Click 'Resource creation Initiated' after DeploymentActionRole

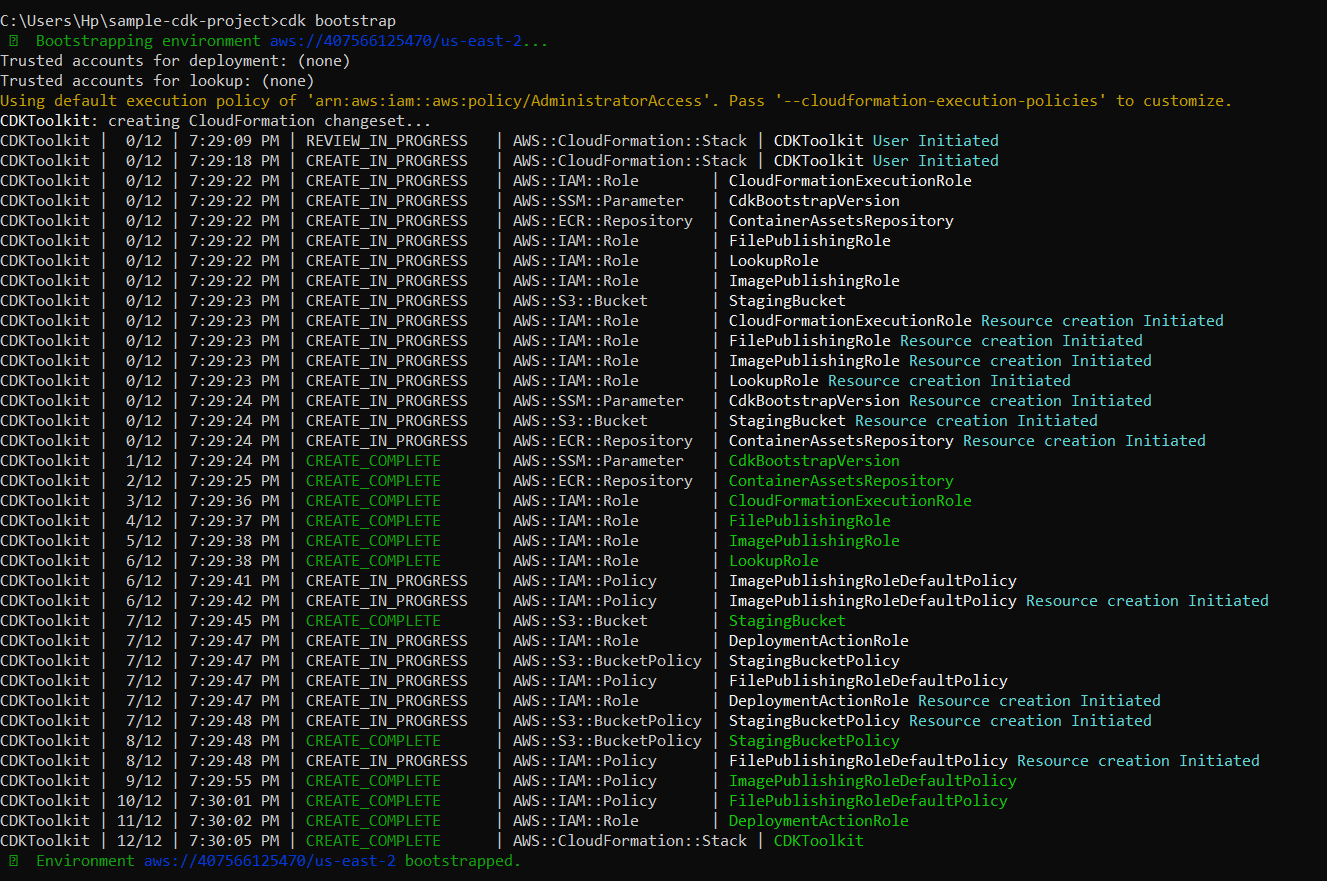coord(1039,701)
